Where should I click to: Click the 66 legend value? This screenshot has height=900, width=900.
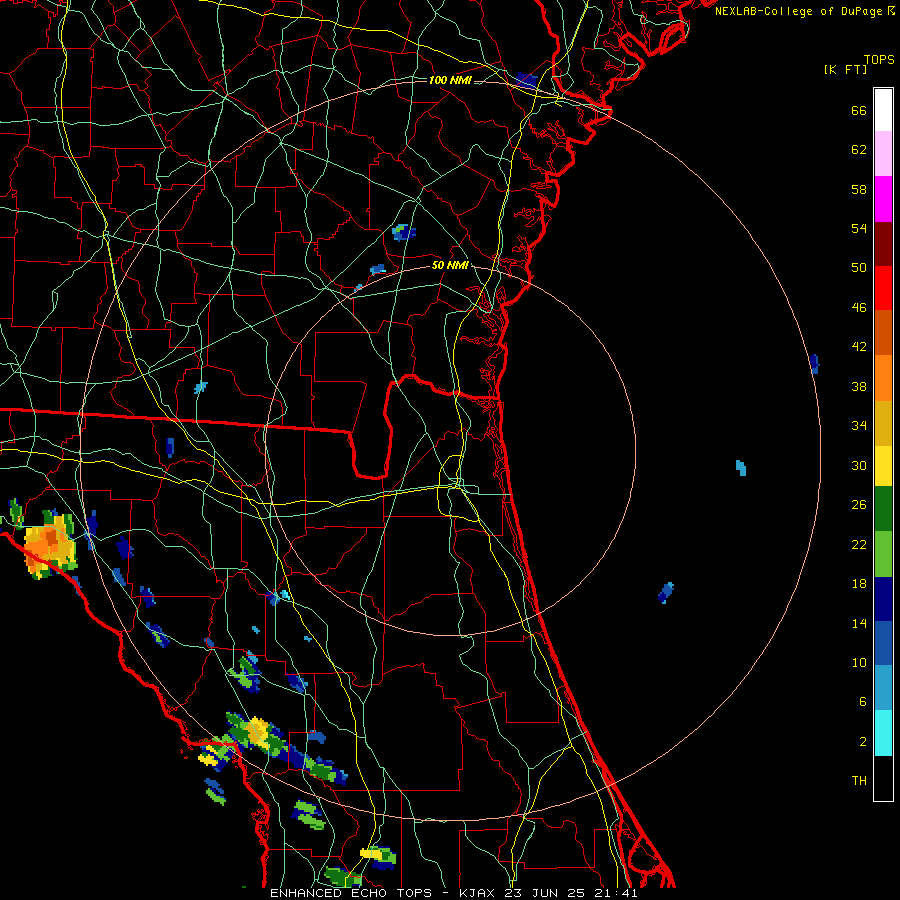point(859,110)
